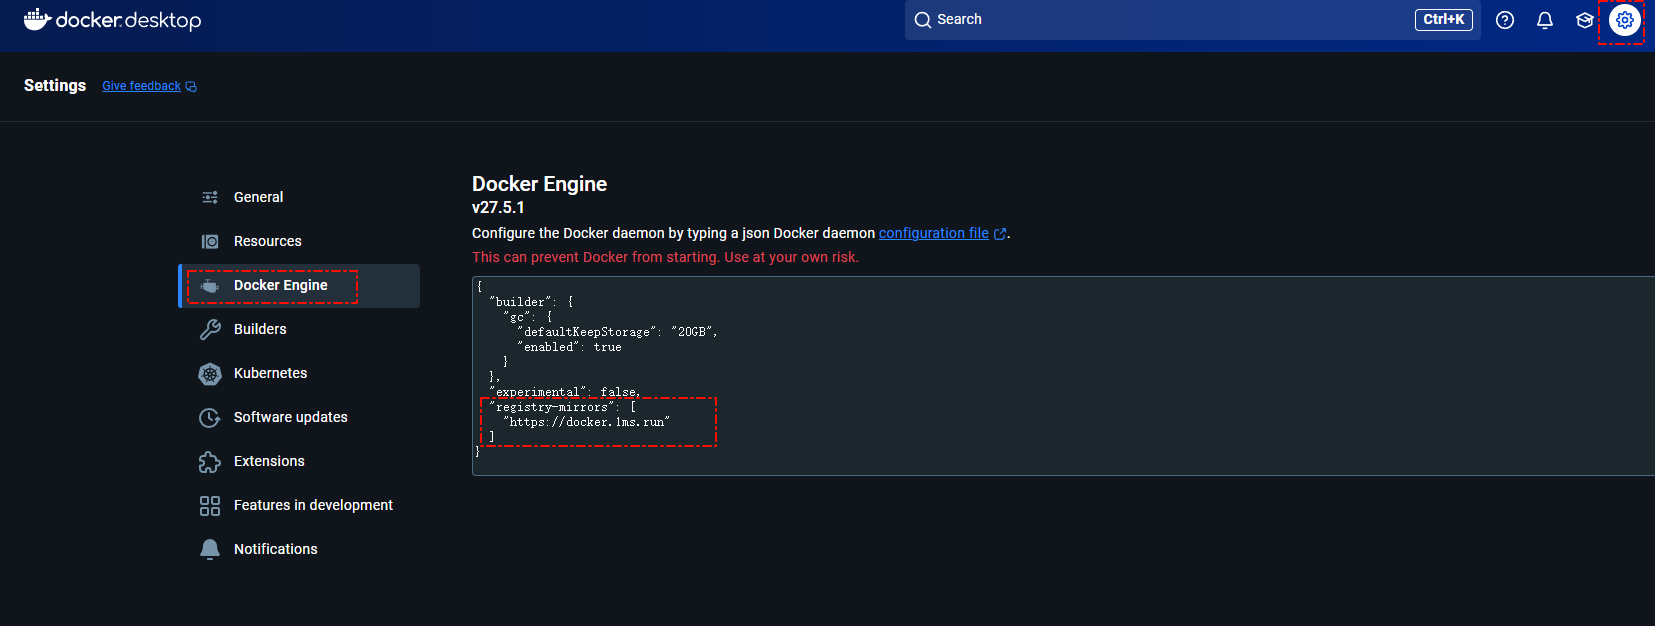The width and height of the screenshot is (1655, 626).
Task: Open the Resources settings section
Action: (x=300, y=241)
